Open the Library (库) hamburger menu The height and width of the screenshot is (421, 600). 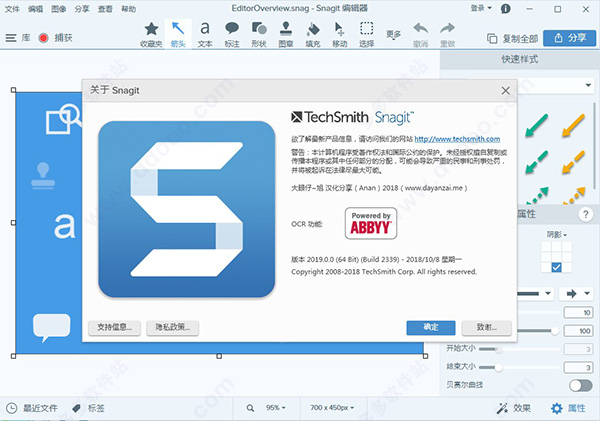point(18,38)
